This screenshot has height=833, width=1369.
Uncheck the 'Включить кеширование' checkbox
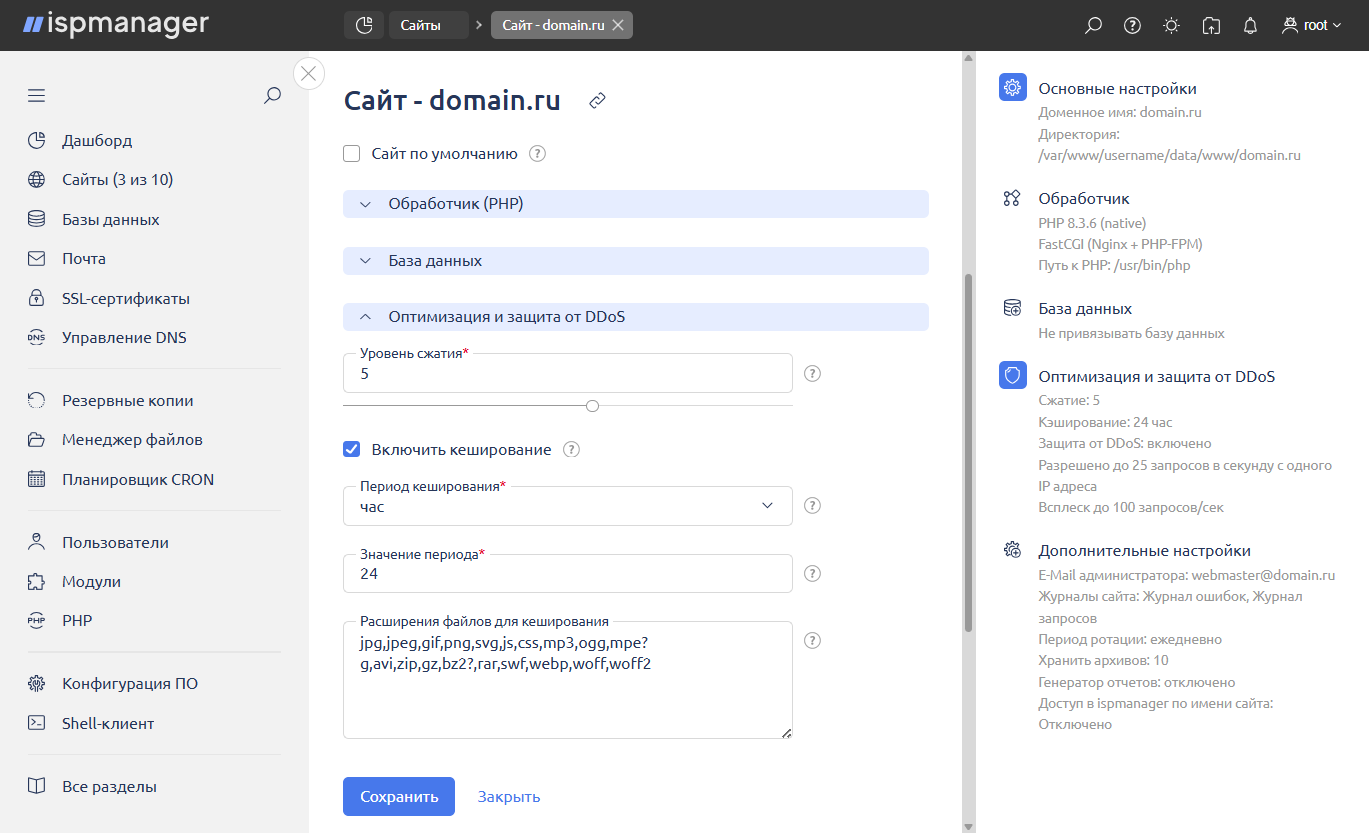point(351,450)
